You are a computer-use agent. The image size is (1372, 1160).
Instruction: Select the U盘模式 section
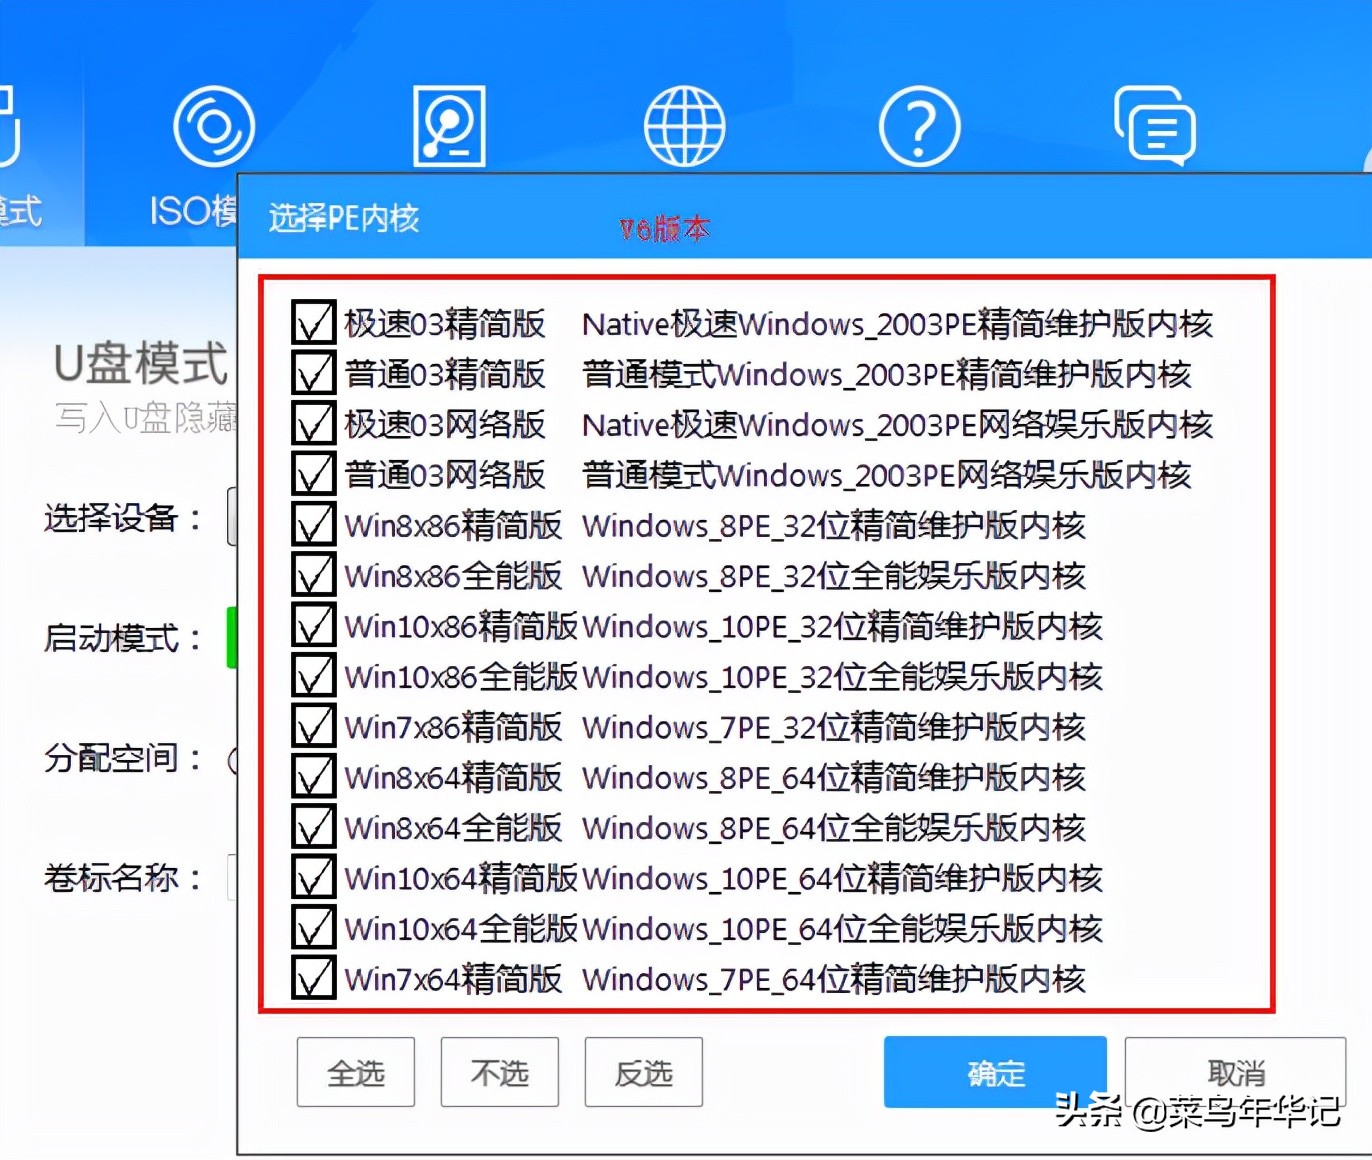point(140,365)
